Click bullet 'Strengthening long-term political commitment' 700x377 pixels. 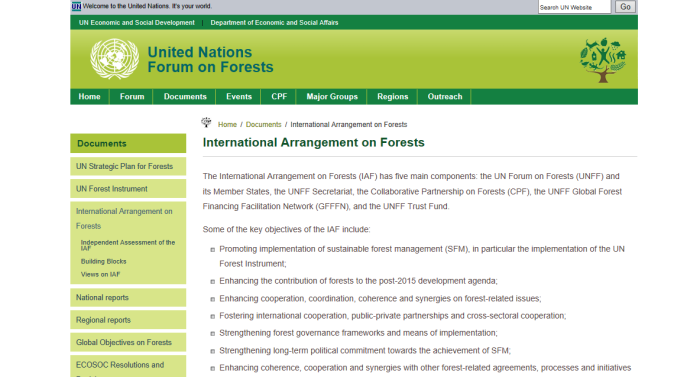(x=365, y=351)
